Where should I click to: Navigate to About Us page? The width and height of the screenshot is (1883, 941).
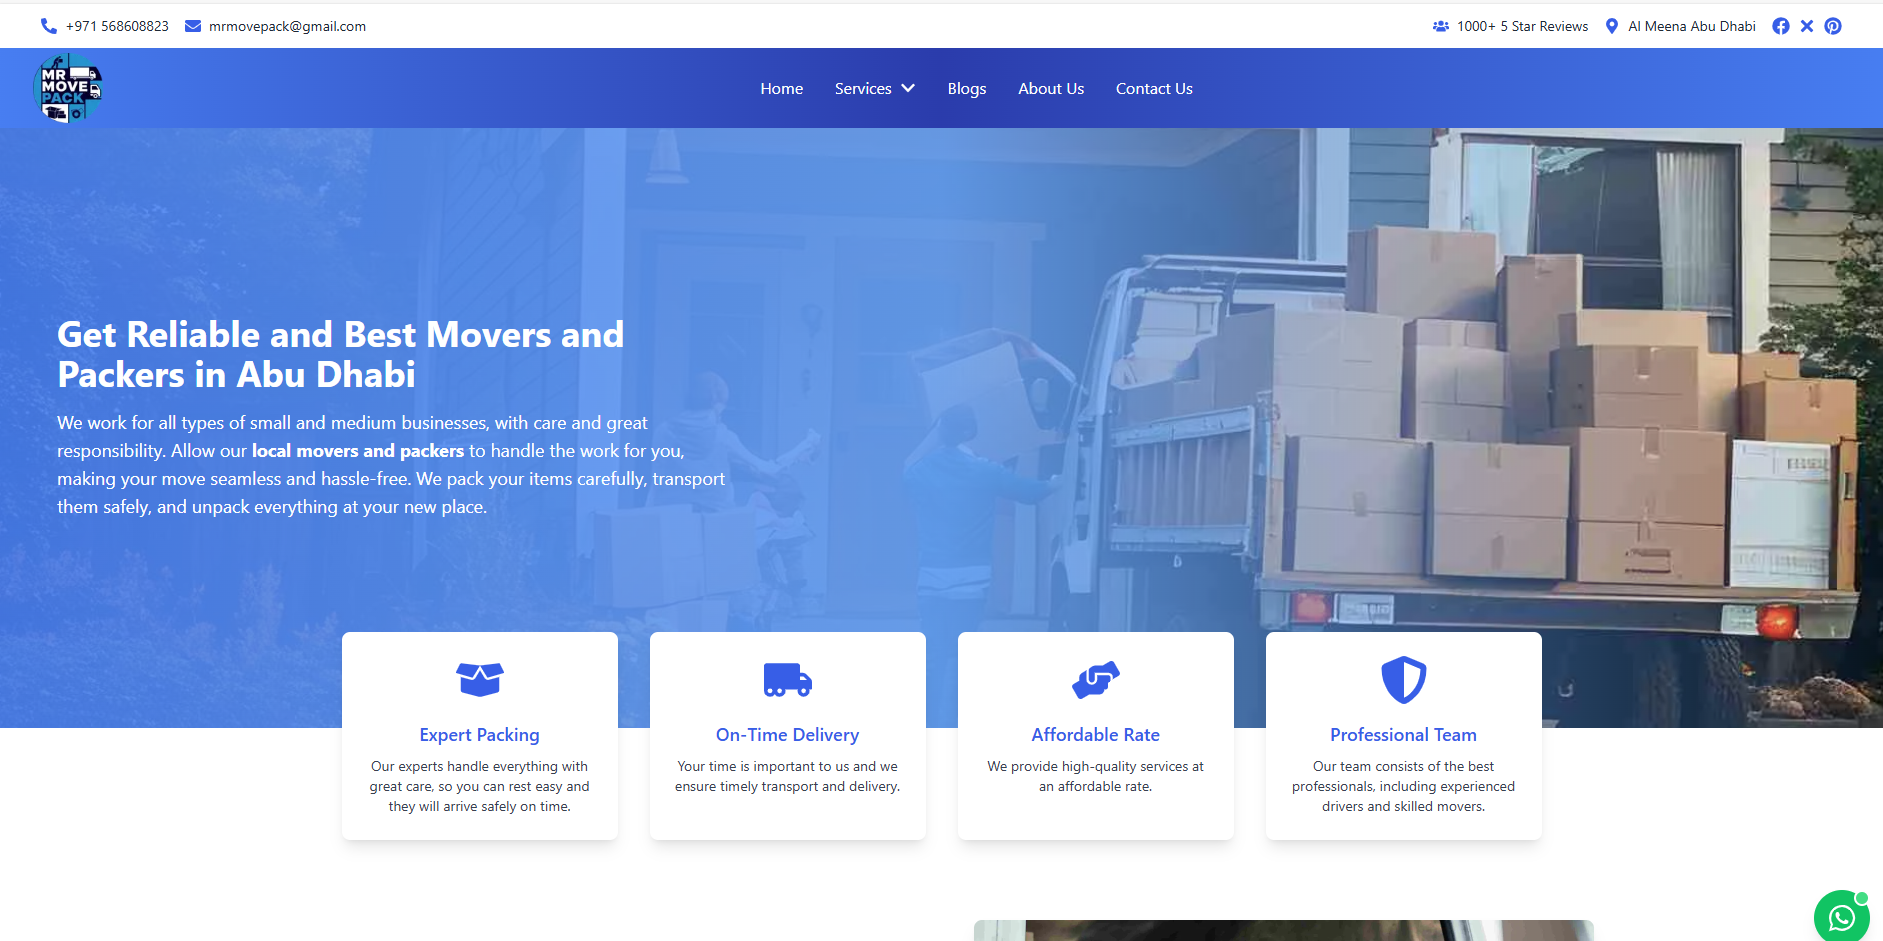(x=1050, y=89)
